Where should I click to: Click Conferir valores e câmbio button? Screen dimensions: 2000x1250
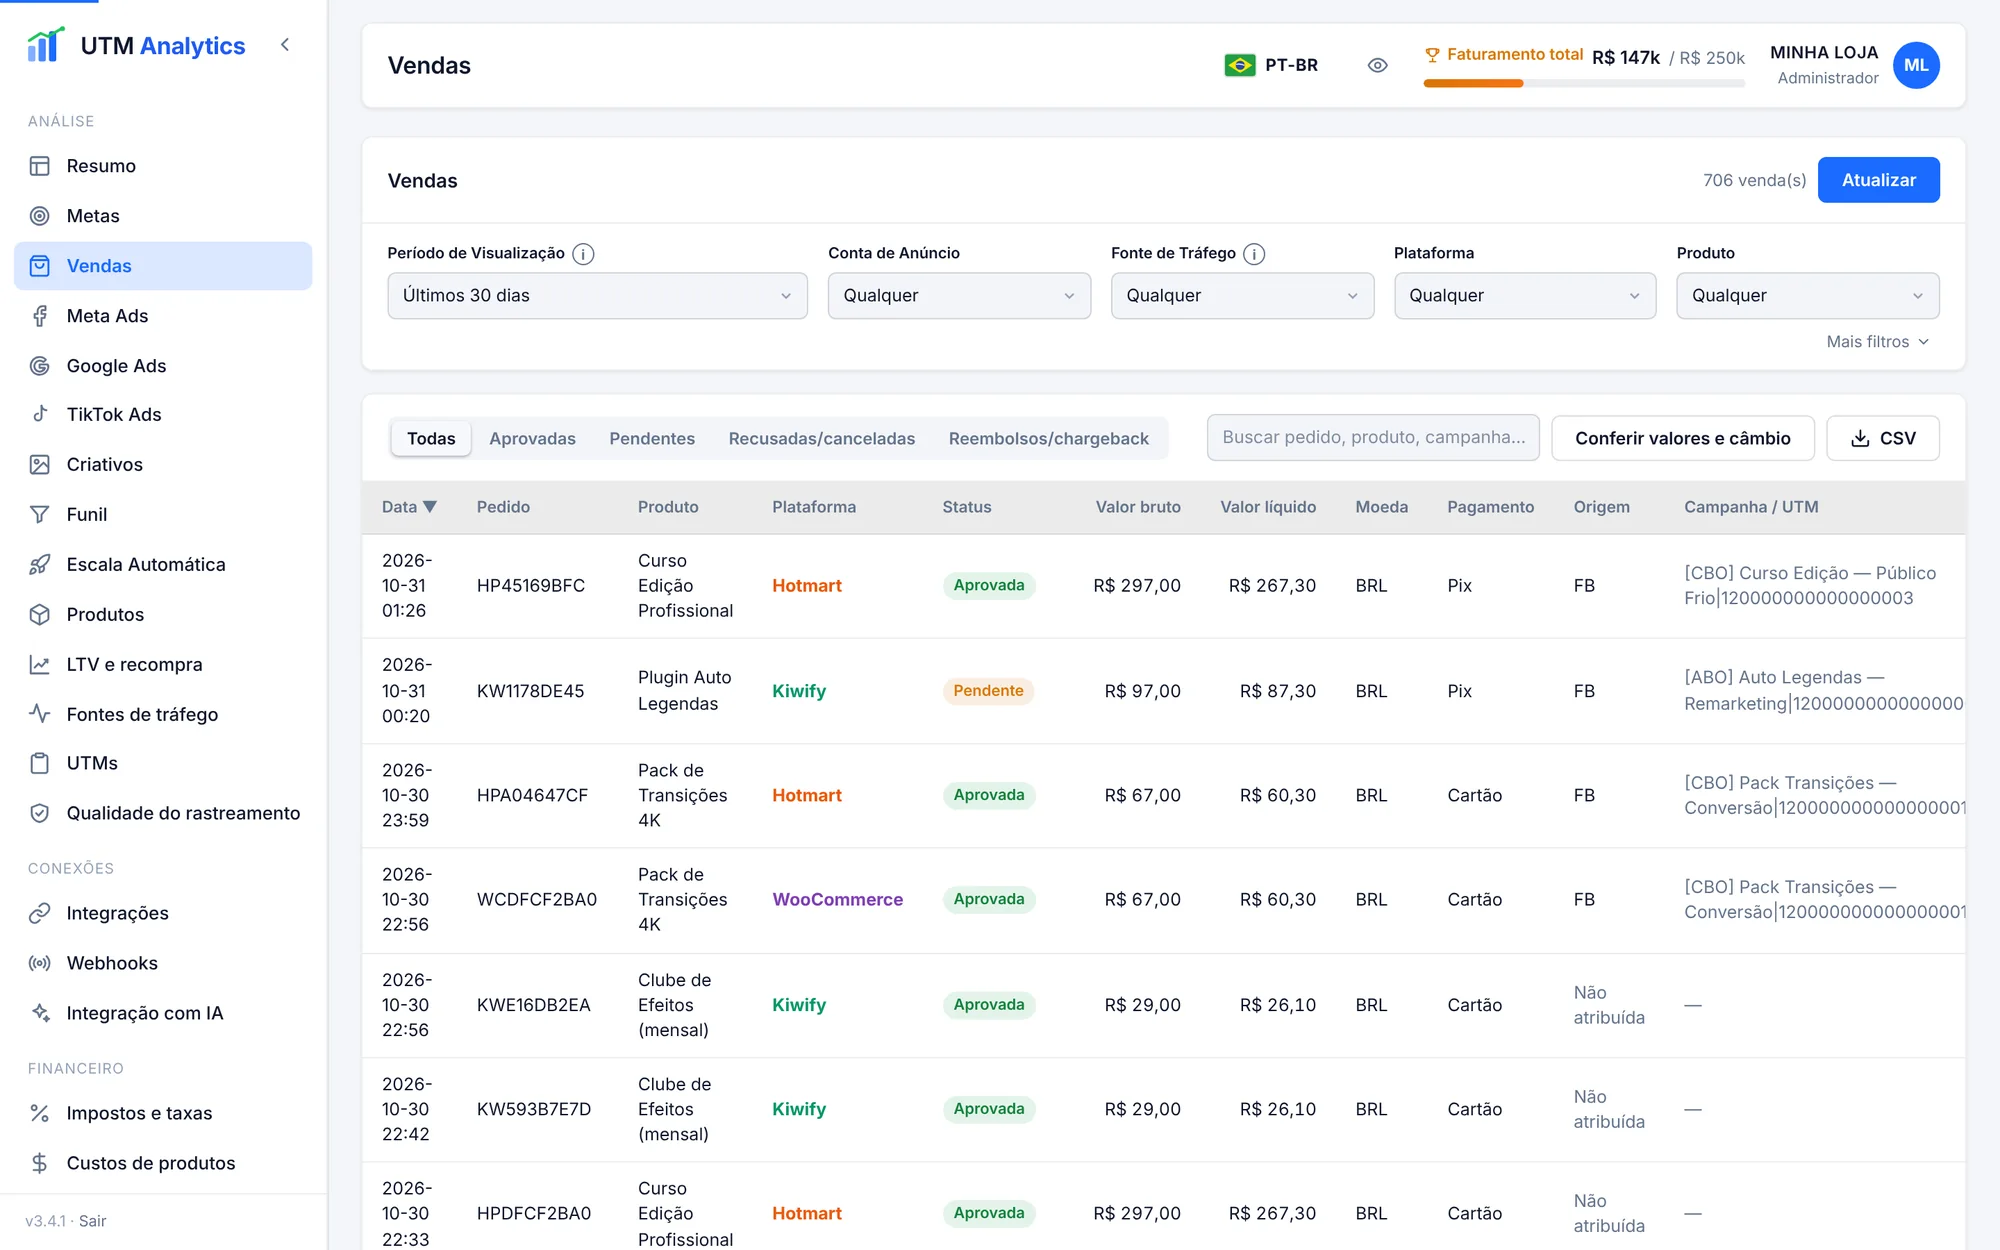pyautogui.click(x=1683, y=438)
